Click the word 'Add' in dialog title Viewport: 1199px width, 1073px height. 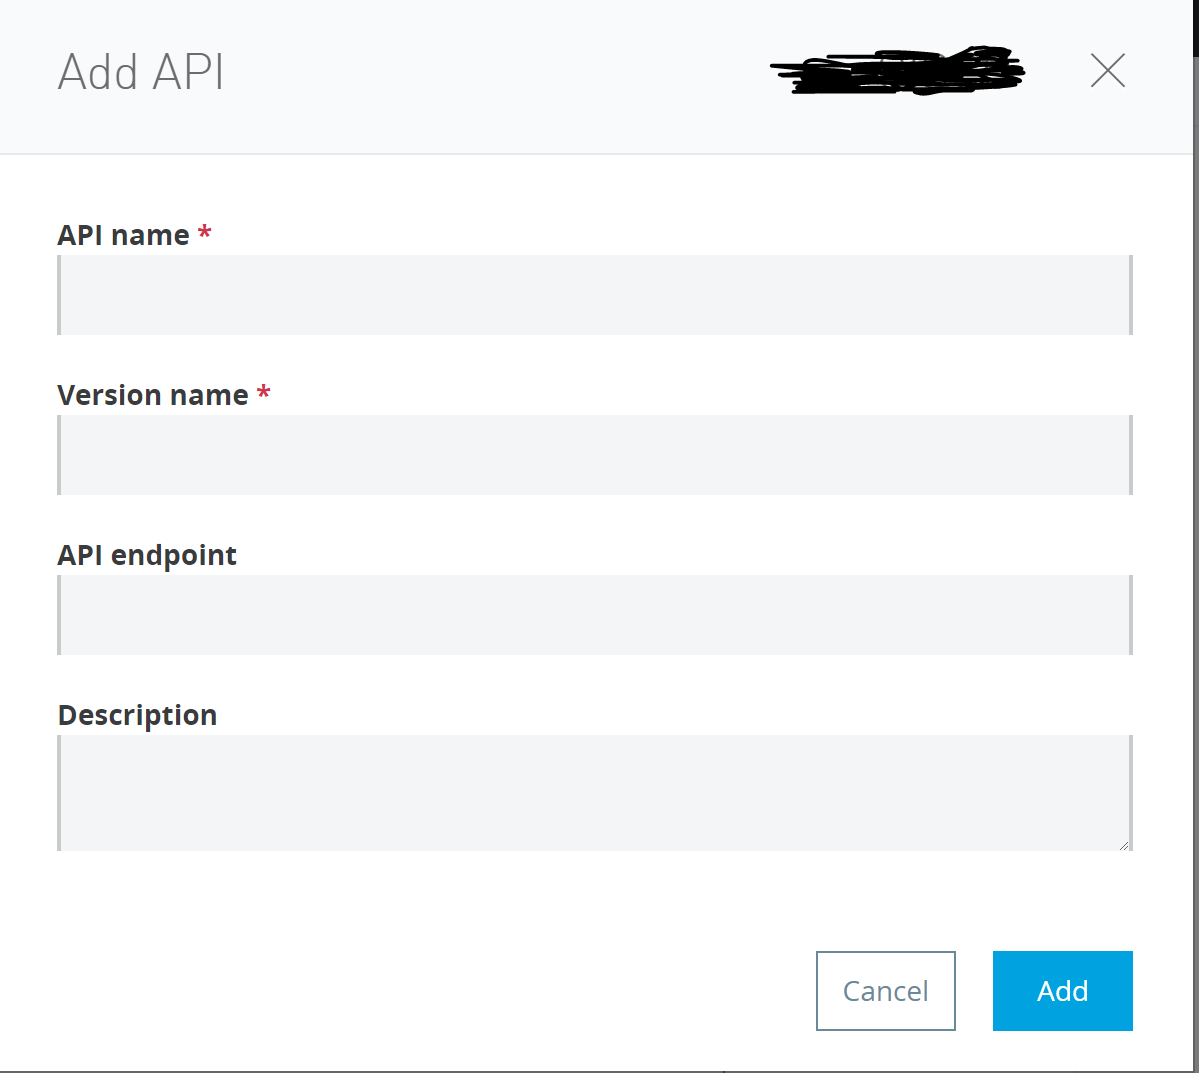98,72
